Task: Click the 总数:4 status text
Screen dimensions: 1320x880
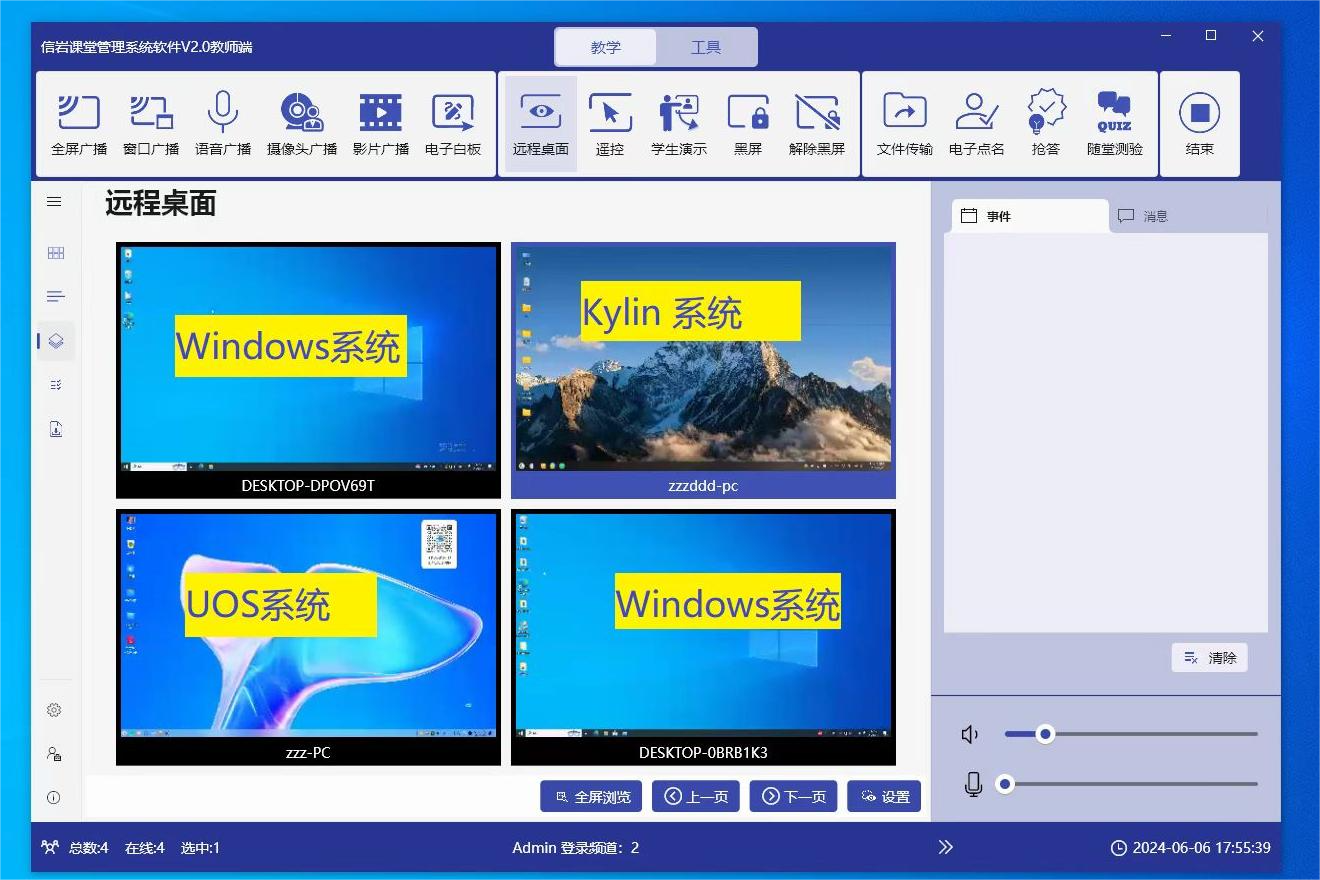Action: [x=88, y=848]
